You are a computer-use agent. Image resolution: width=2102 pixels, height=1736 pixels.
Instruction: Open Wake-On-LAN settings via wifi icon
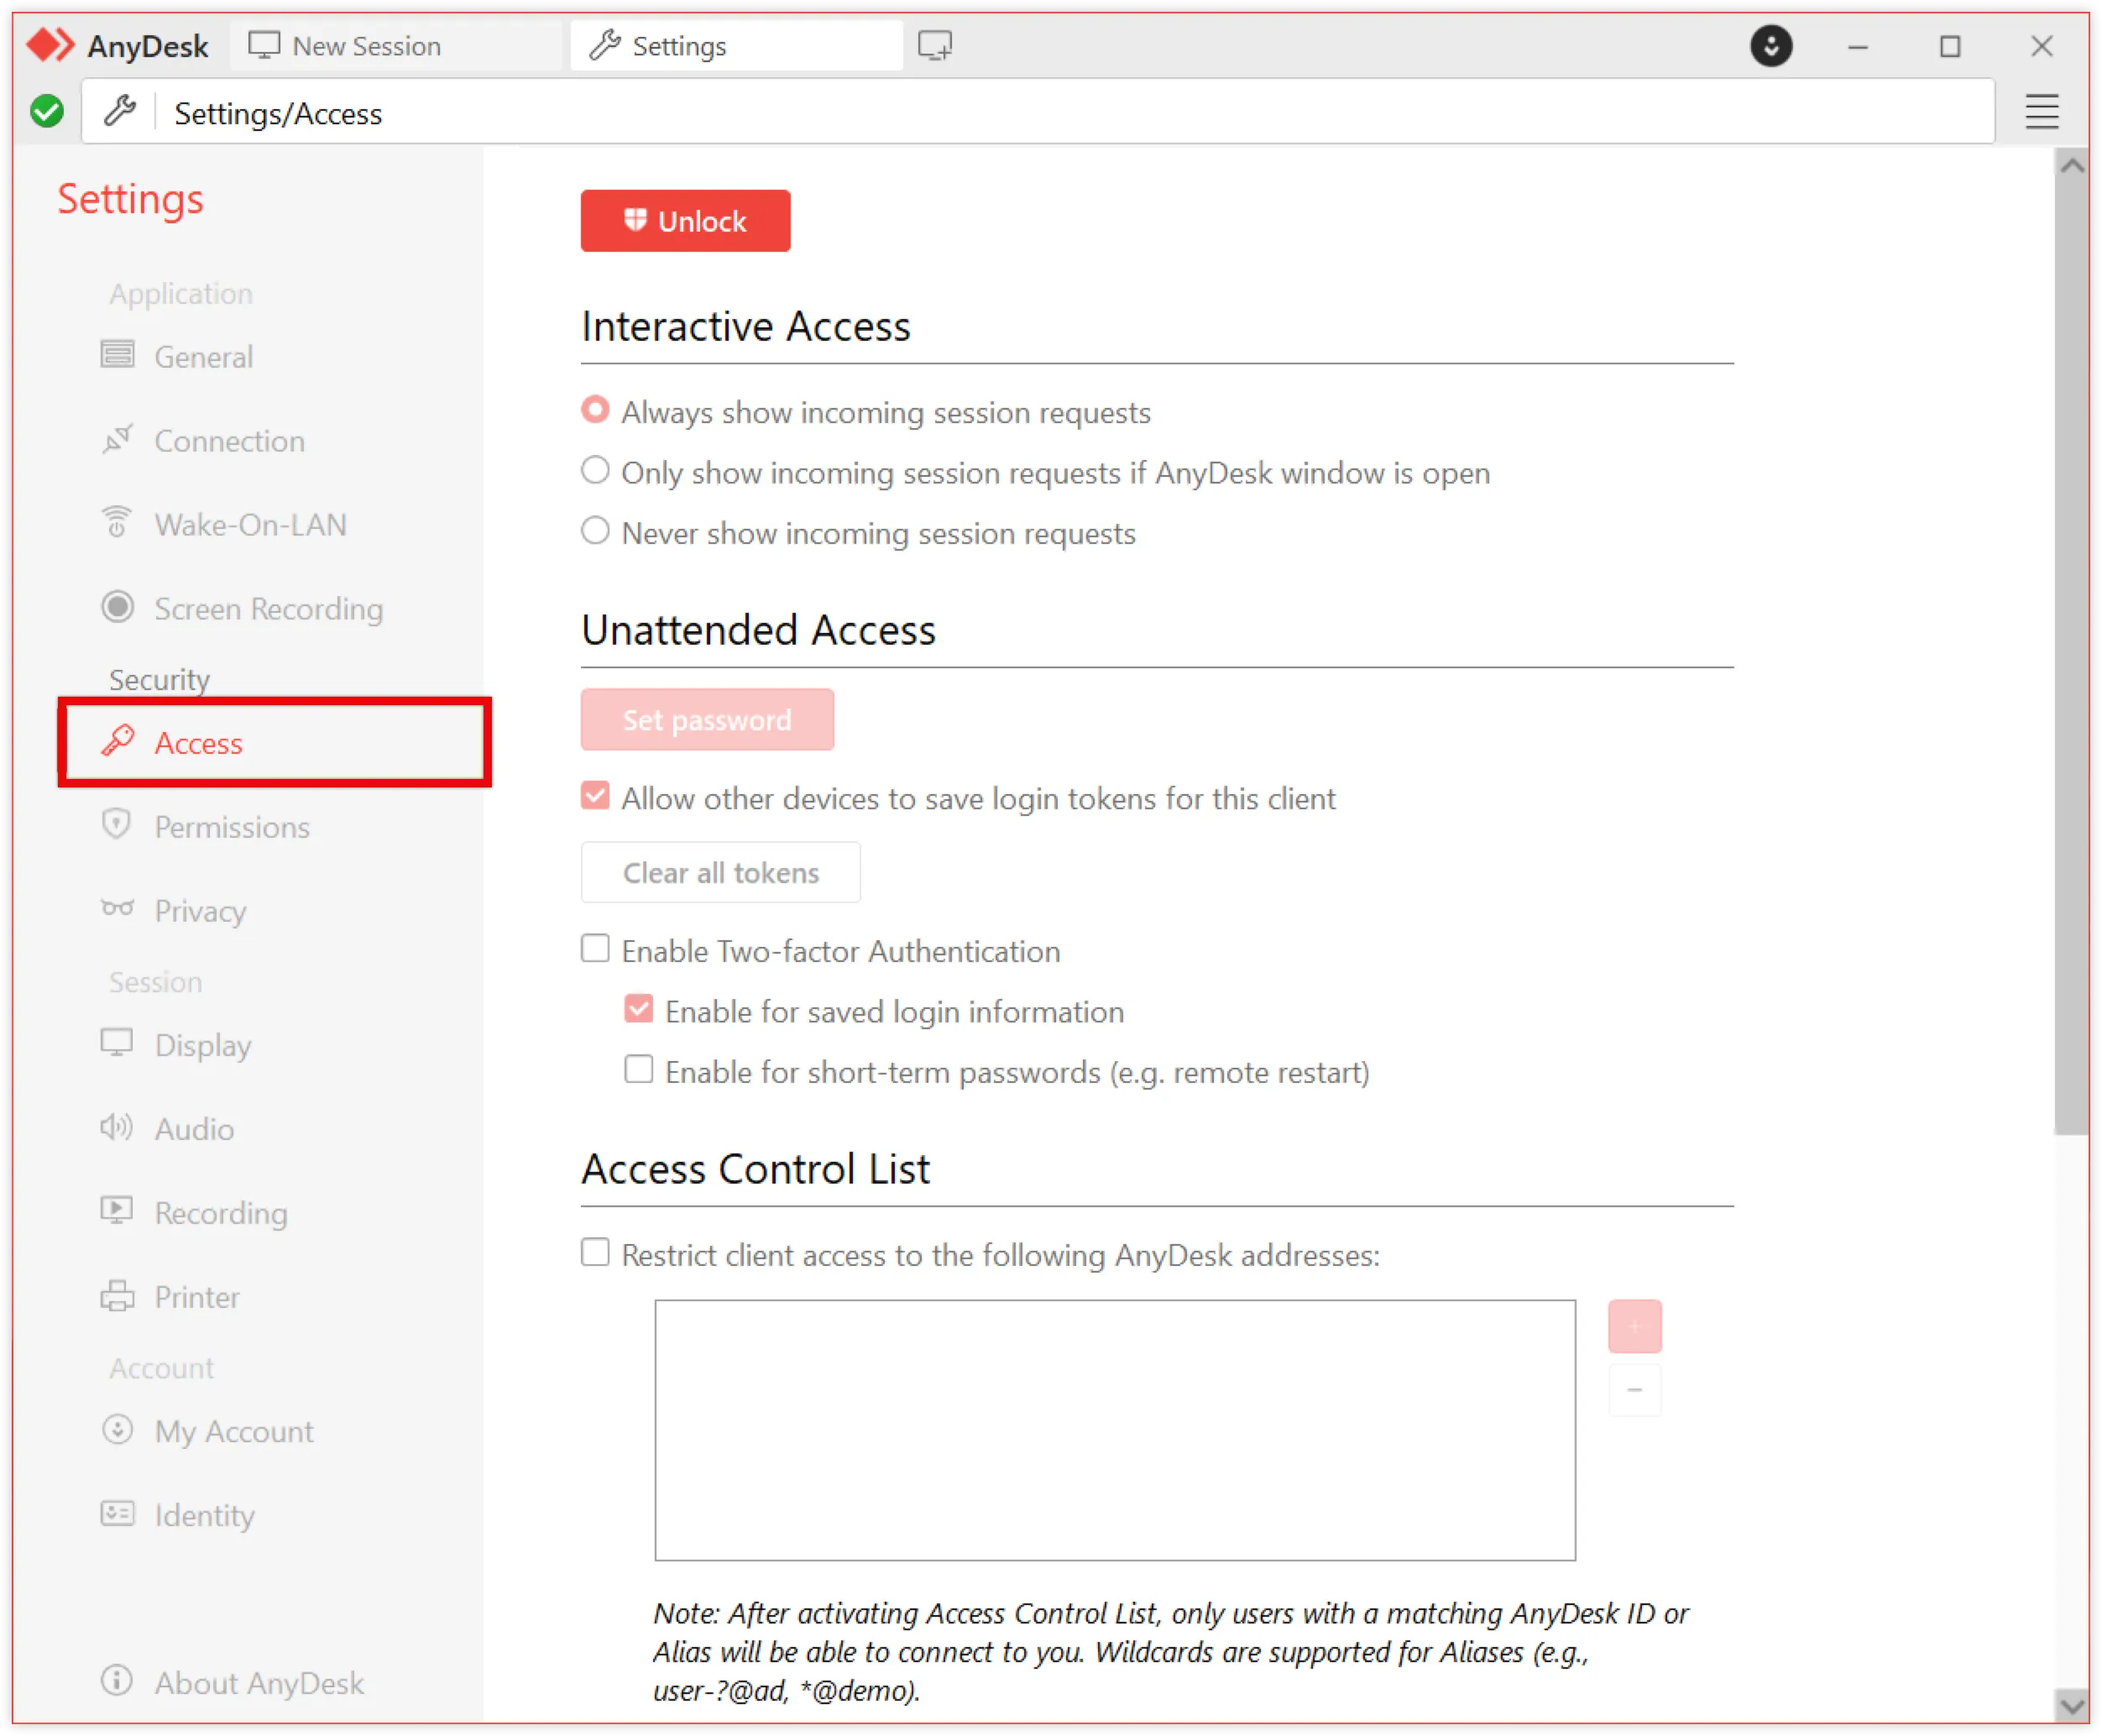[x=117, y=522]
